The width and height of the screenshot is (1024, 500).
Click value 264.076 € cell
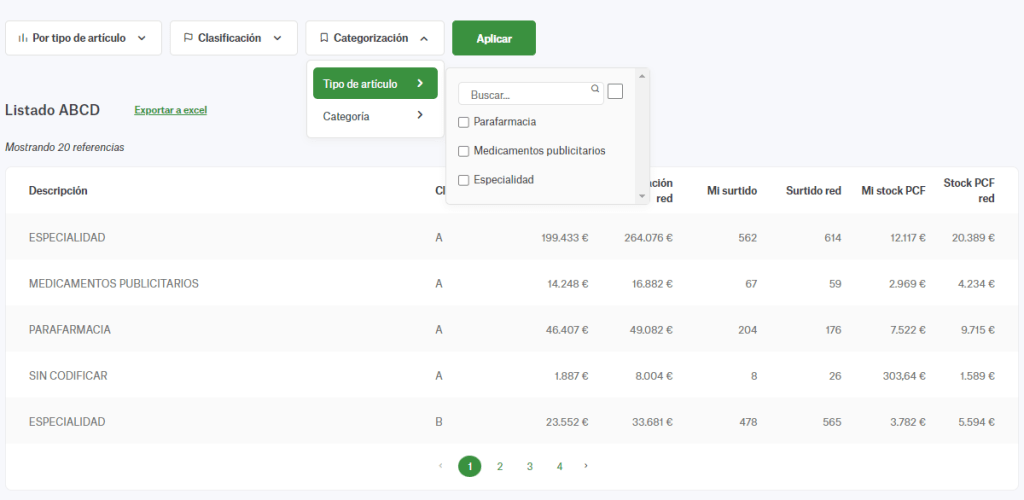648,238
